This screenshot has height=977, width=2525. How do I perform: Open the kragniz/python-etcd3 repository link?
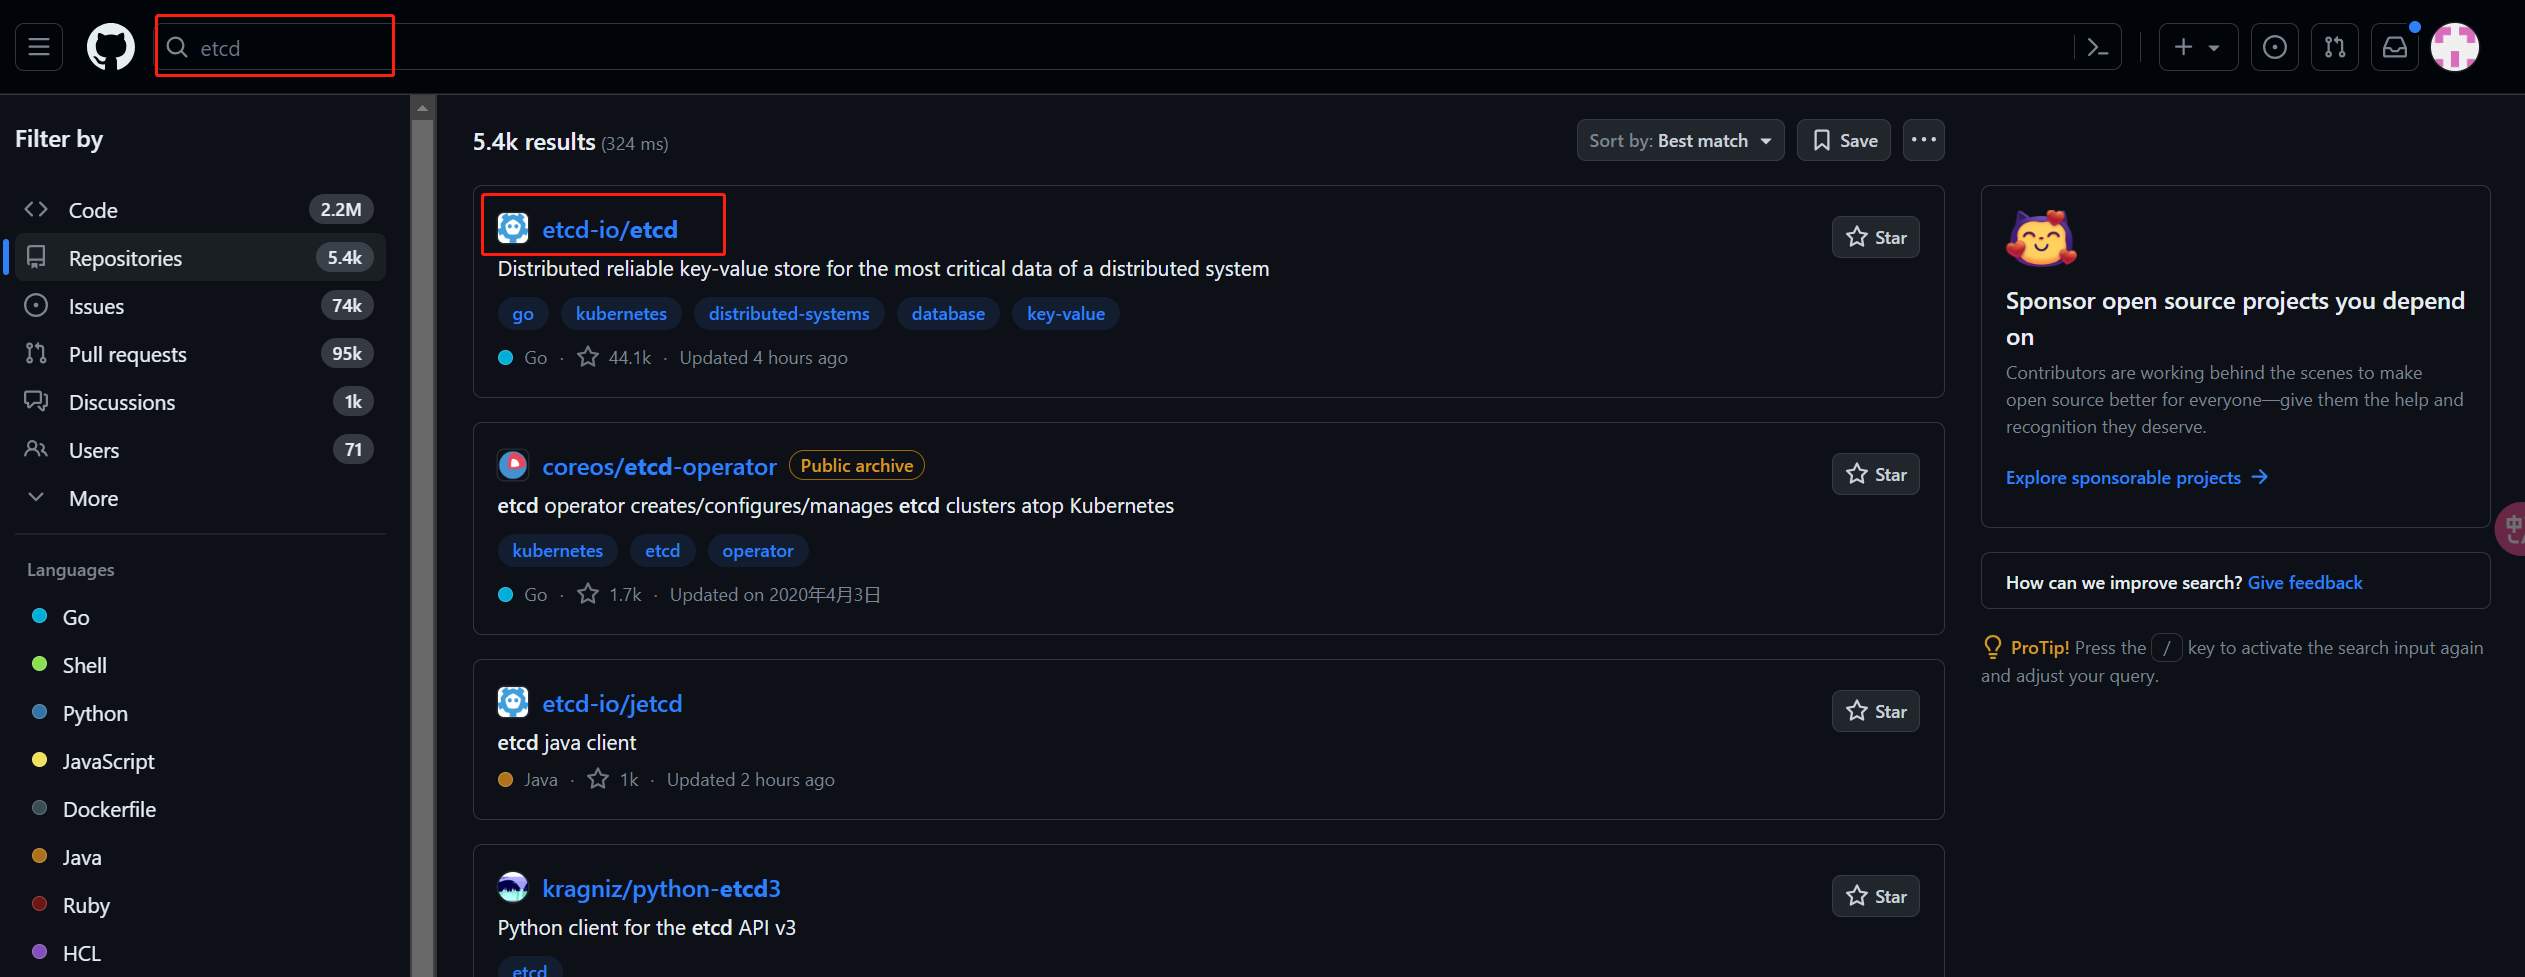tap(661, 888)
